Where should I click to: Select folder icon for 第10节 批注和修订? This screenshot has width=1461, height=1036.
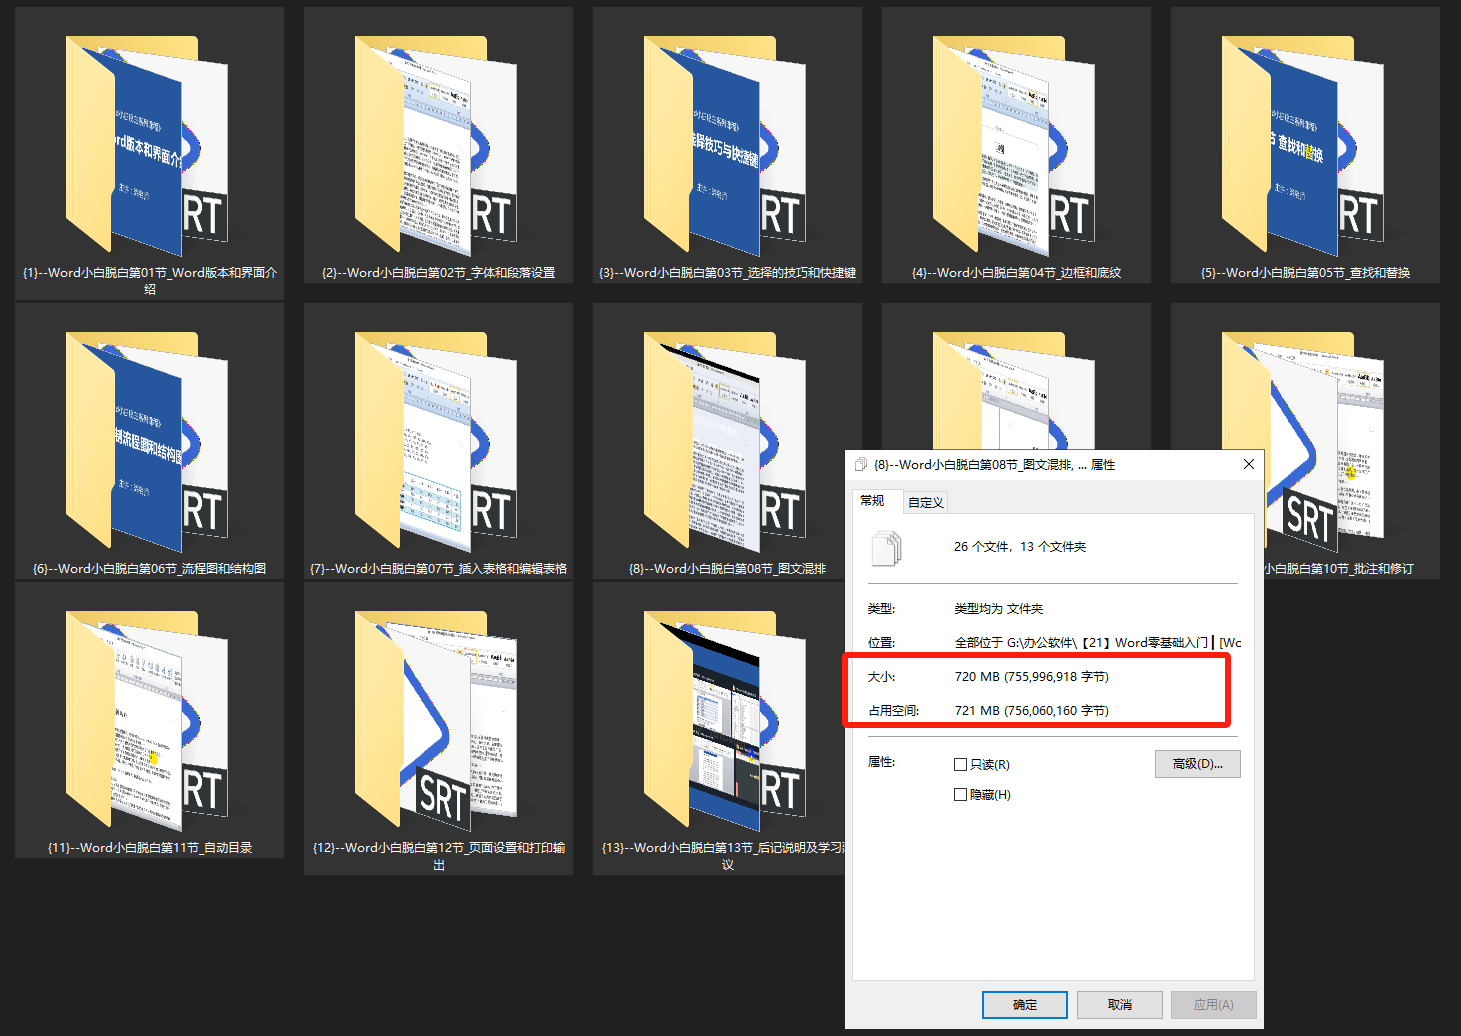point(1325,441)
